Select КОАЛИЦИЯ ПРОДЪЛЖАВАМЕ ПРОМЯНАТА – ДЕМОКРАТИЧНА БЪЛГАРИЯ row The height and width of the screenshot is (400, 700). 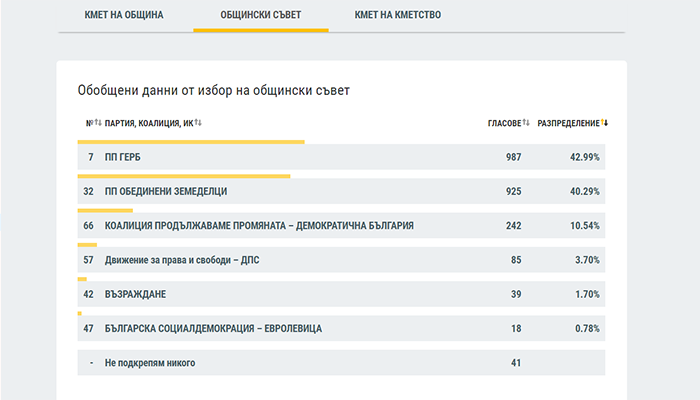pos(341,225)
